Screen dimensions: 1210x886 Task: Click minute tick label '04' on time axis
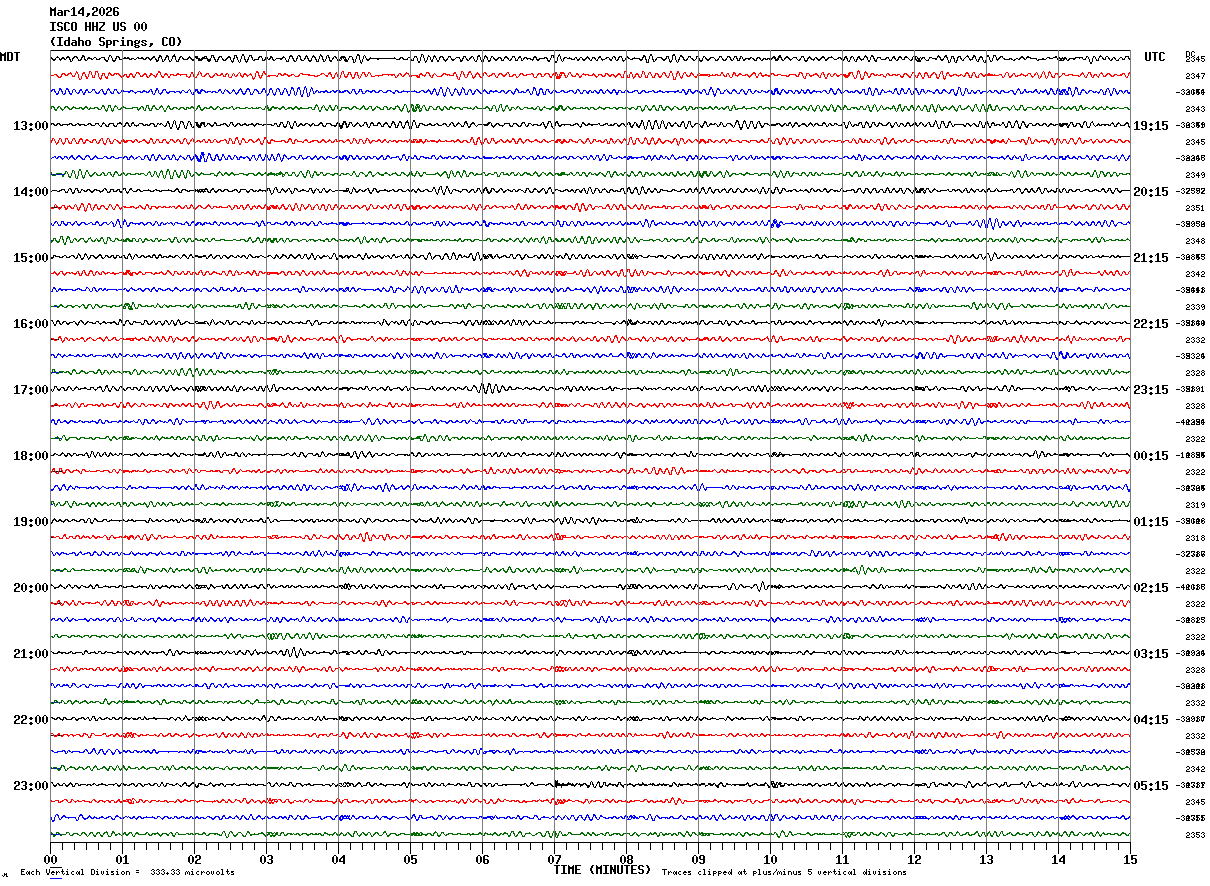338,859
